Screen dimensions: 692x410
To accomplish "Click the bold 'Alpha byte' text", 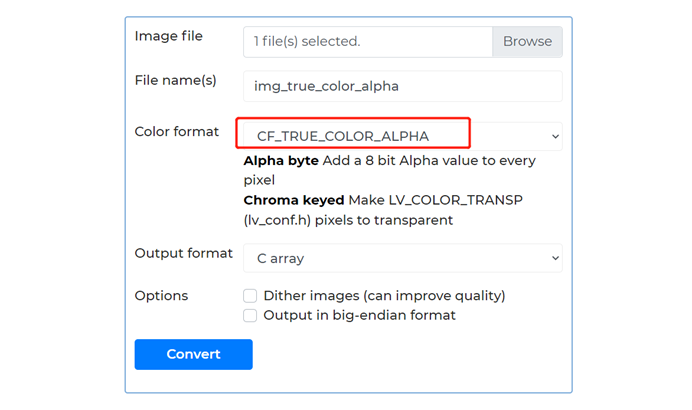I will coord(281,161).
